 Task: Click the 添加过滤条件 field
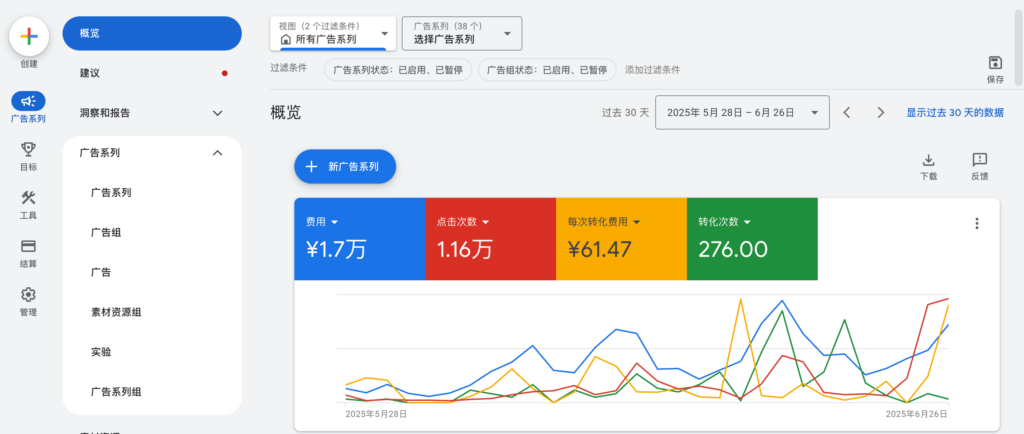click(x=652, y=70)
